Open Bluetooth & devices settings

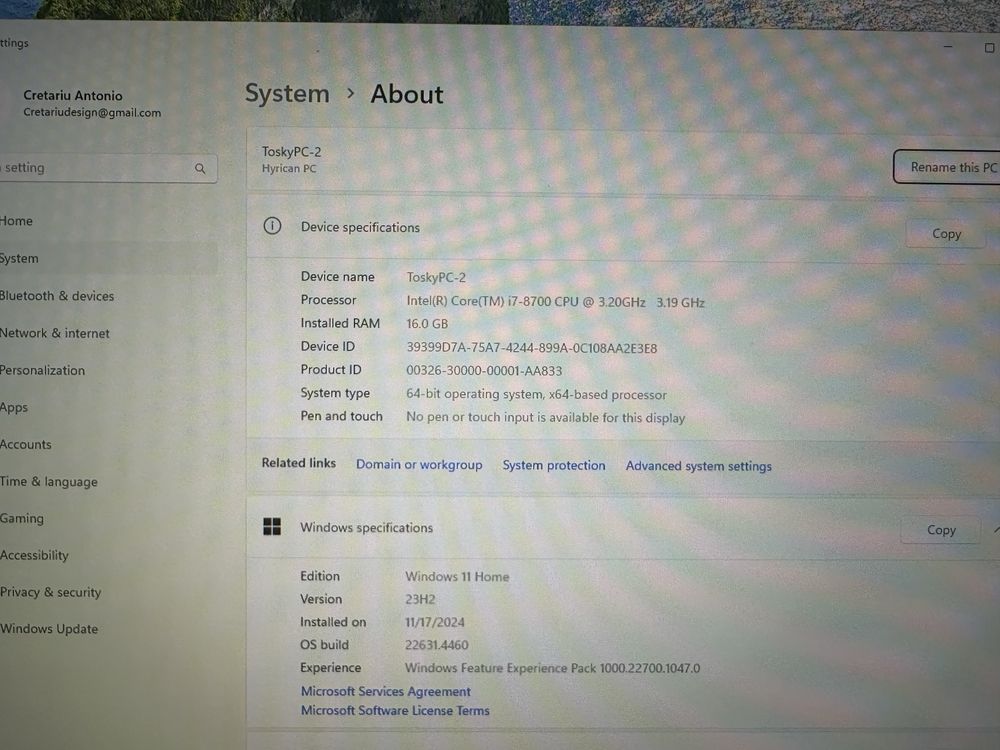click(x=57, y=296)
